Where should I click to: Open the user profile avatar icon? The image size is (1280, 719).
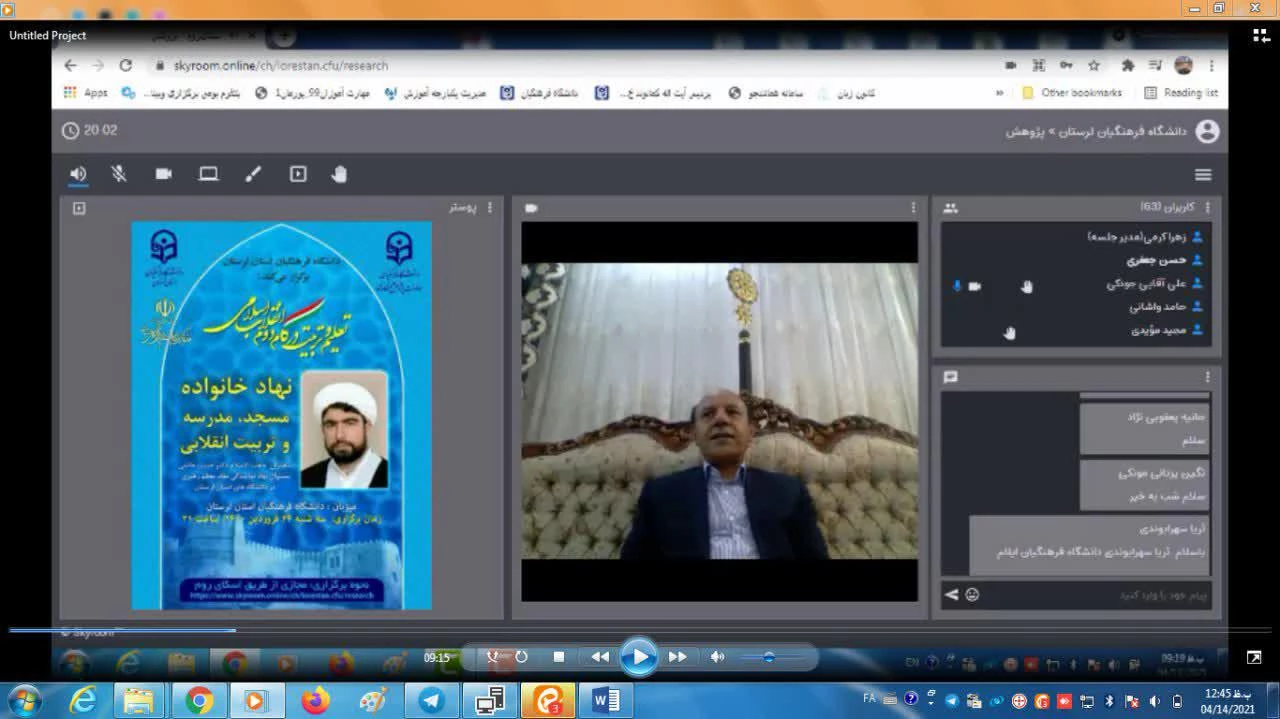click(x=1207, y=131)
